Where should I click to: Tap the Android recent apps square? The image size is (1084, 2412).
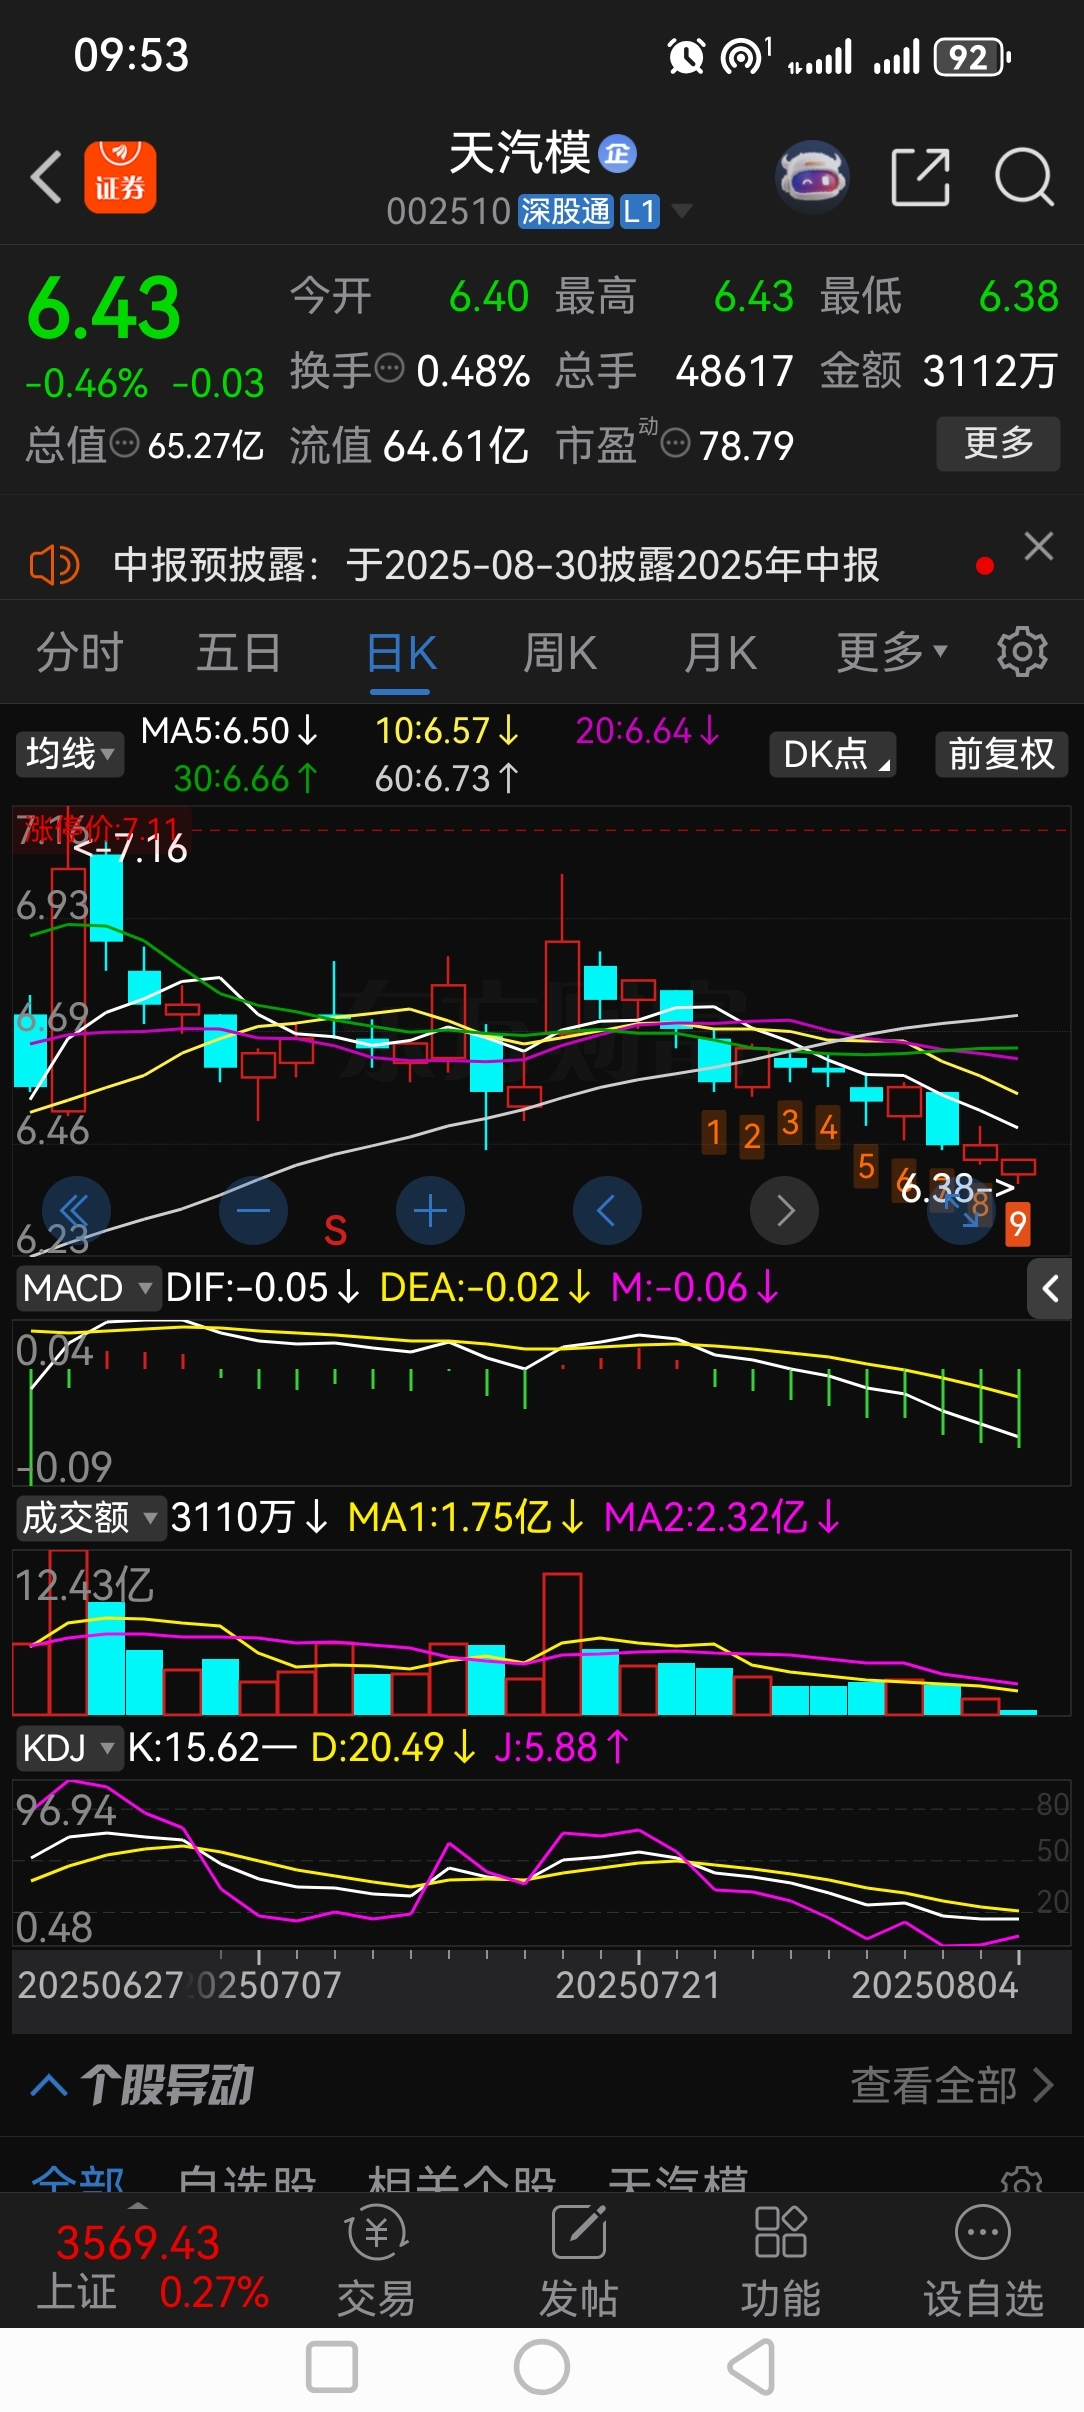332,2367
